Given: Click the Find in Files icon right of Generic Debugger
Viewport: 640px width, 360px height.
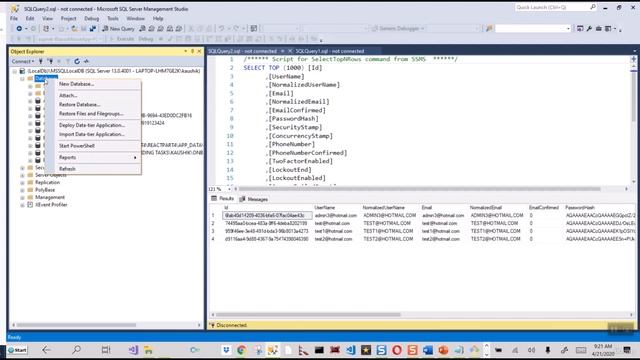Looking at the screenshot, I should 489,29.
